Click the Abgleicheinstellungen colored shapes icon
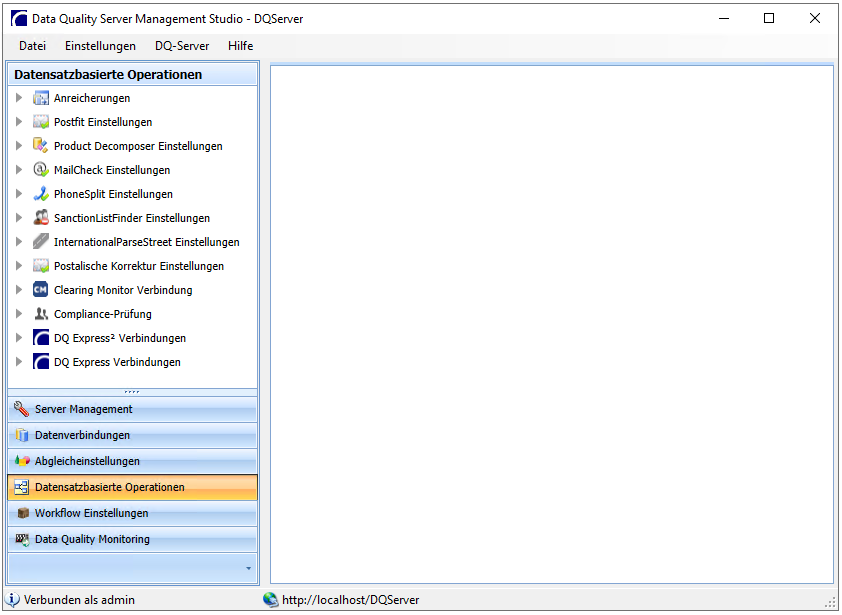This screenshot has height=615, width=842. (21, 461)
